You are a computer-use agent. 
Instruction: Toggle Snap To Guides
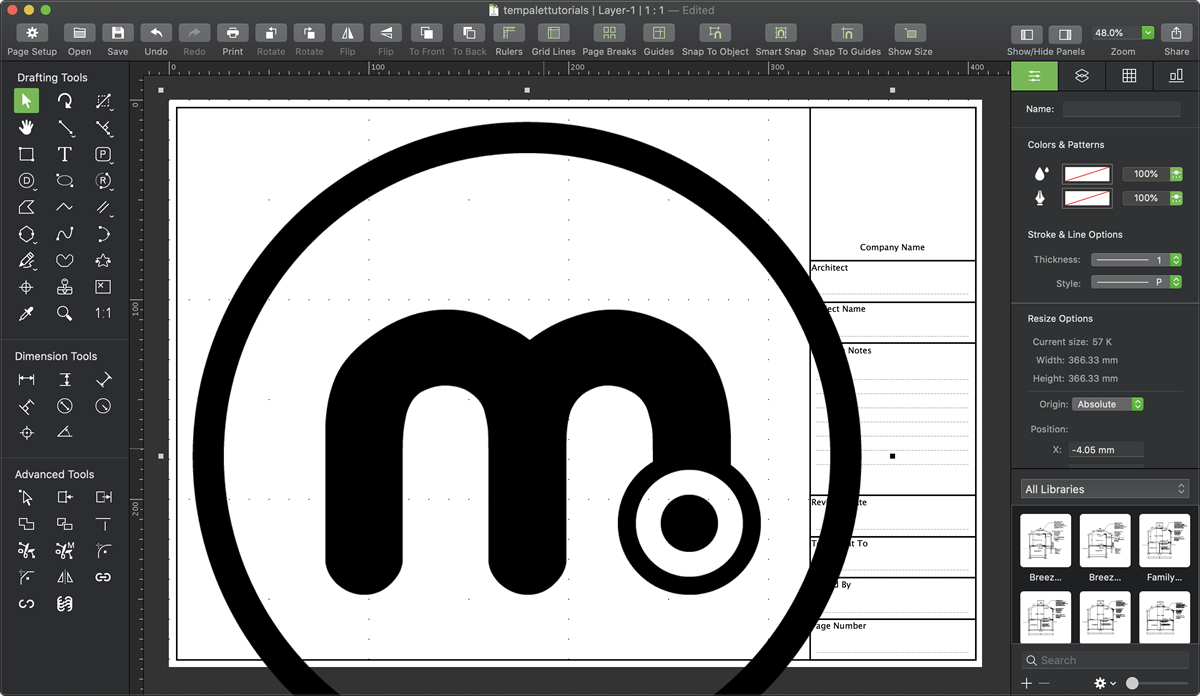pyautogui.click(x=847, y=33)
